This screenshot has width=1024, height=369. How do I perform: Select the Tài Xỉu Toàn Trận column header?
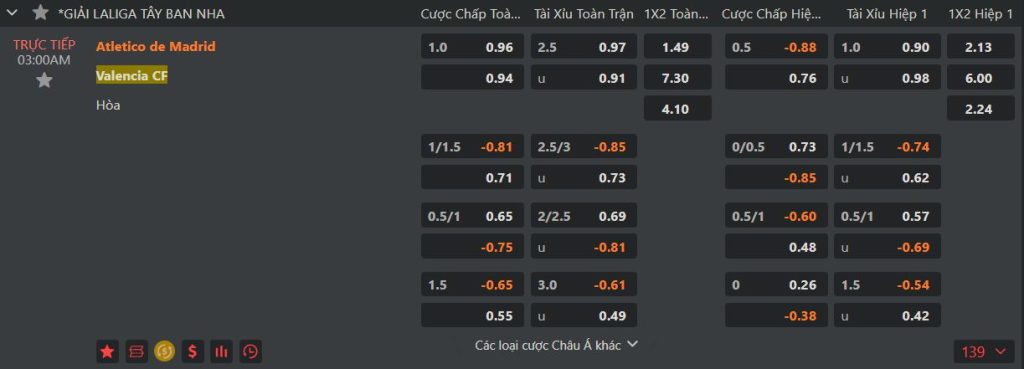584,14
